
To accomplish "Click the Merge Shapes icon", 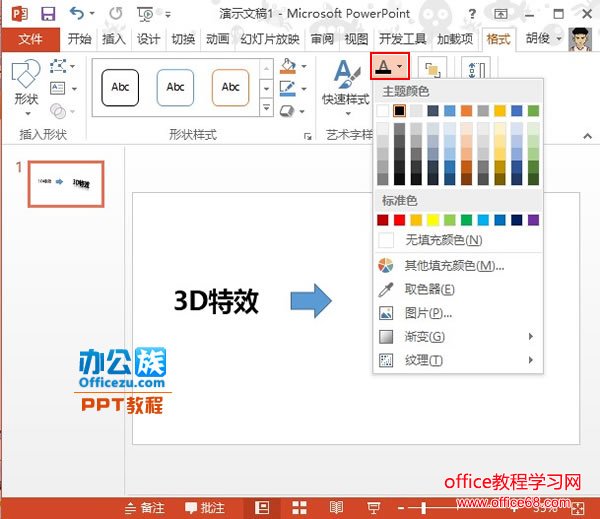I will coord(58,111).
